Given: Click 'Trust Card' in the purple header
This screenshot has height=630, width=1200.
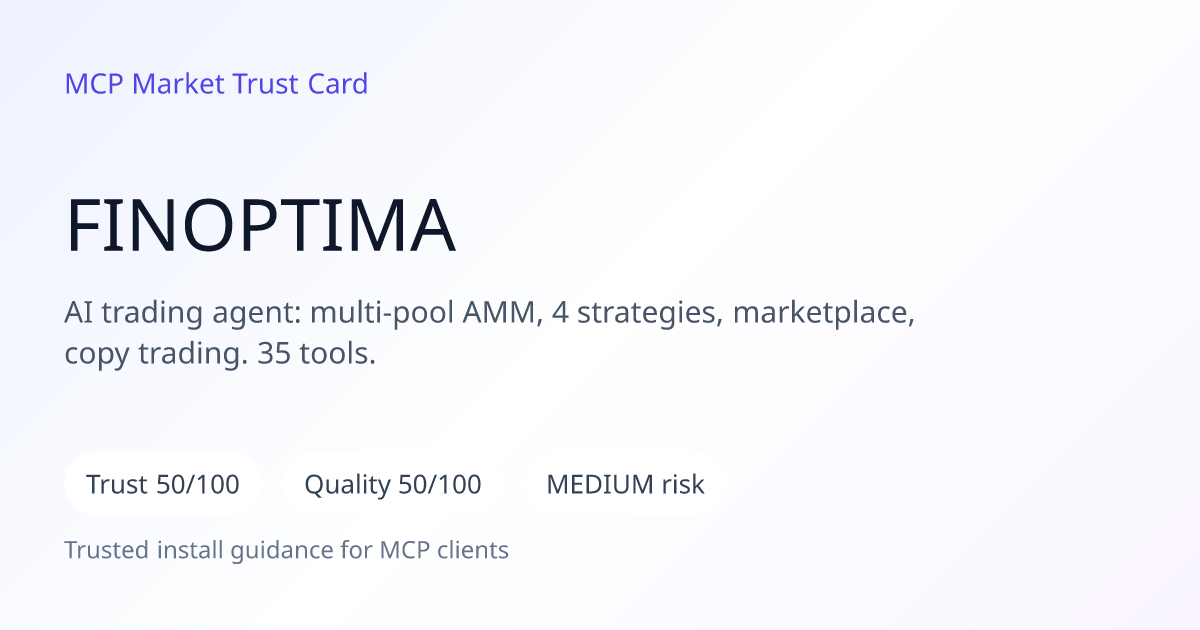Looking at the screenshot, I should [301, 84].
